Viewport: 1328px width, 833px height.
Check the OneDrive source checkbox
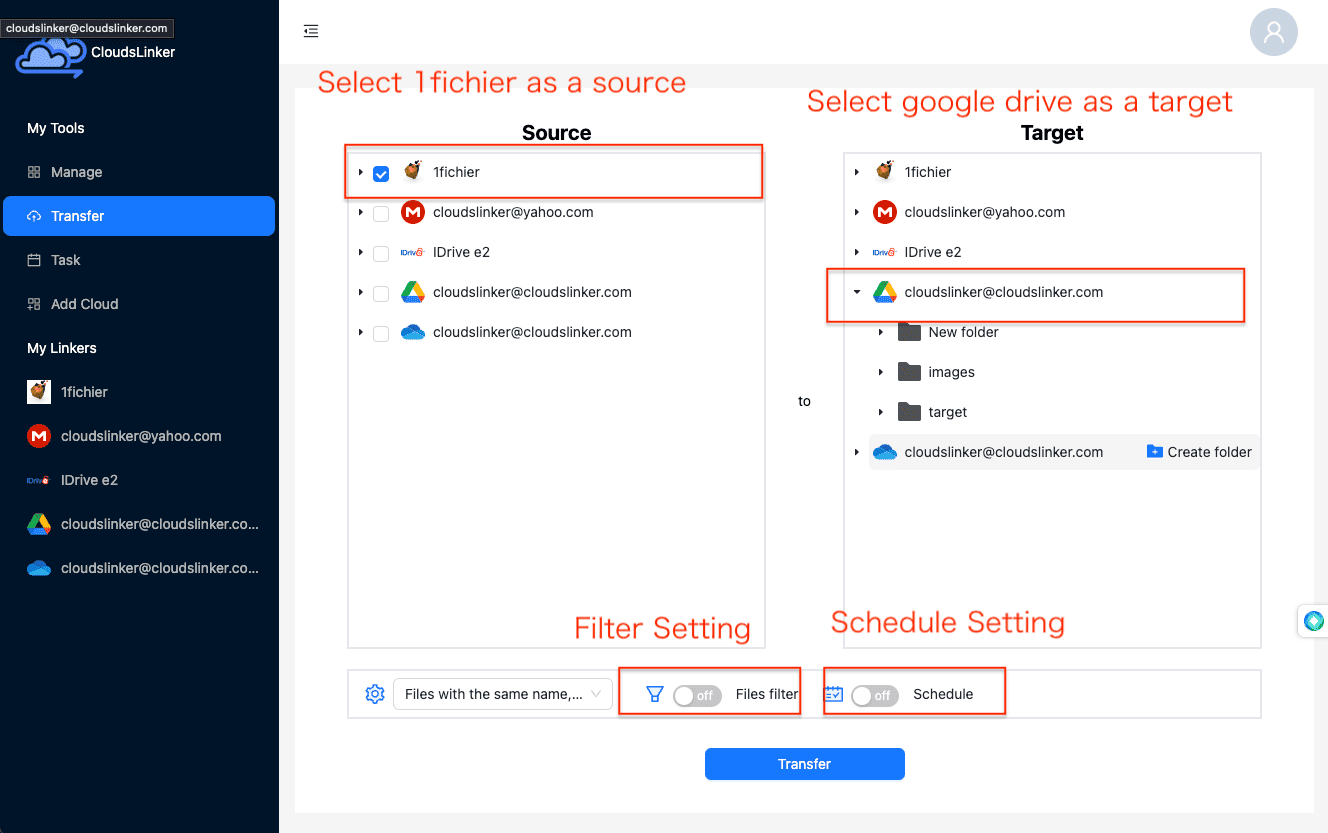381,333
